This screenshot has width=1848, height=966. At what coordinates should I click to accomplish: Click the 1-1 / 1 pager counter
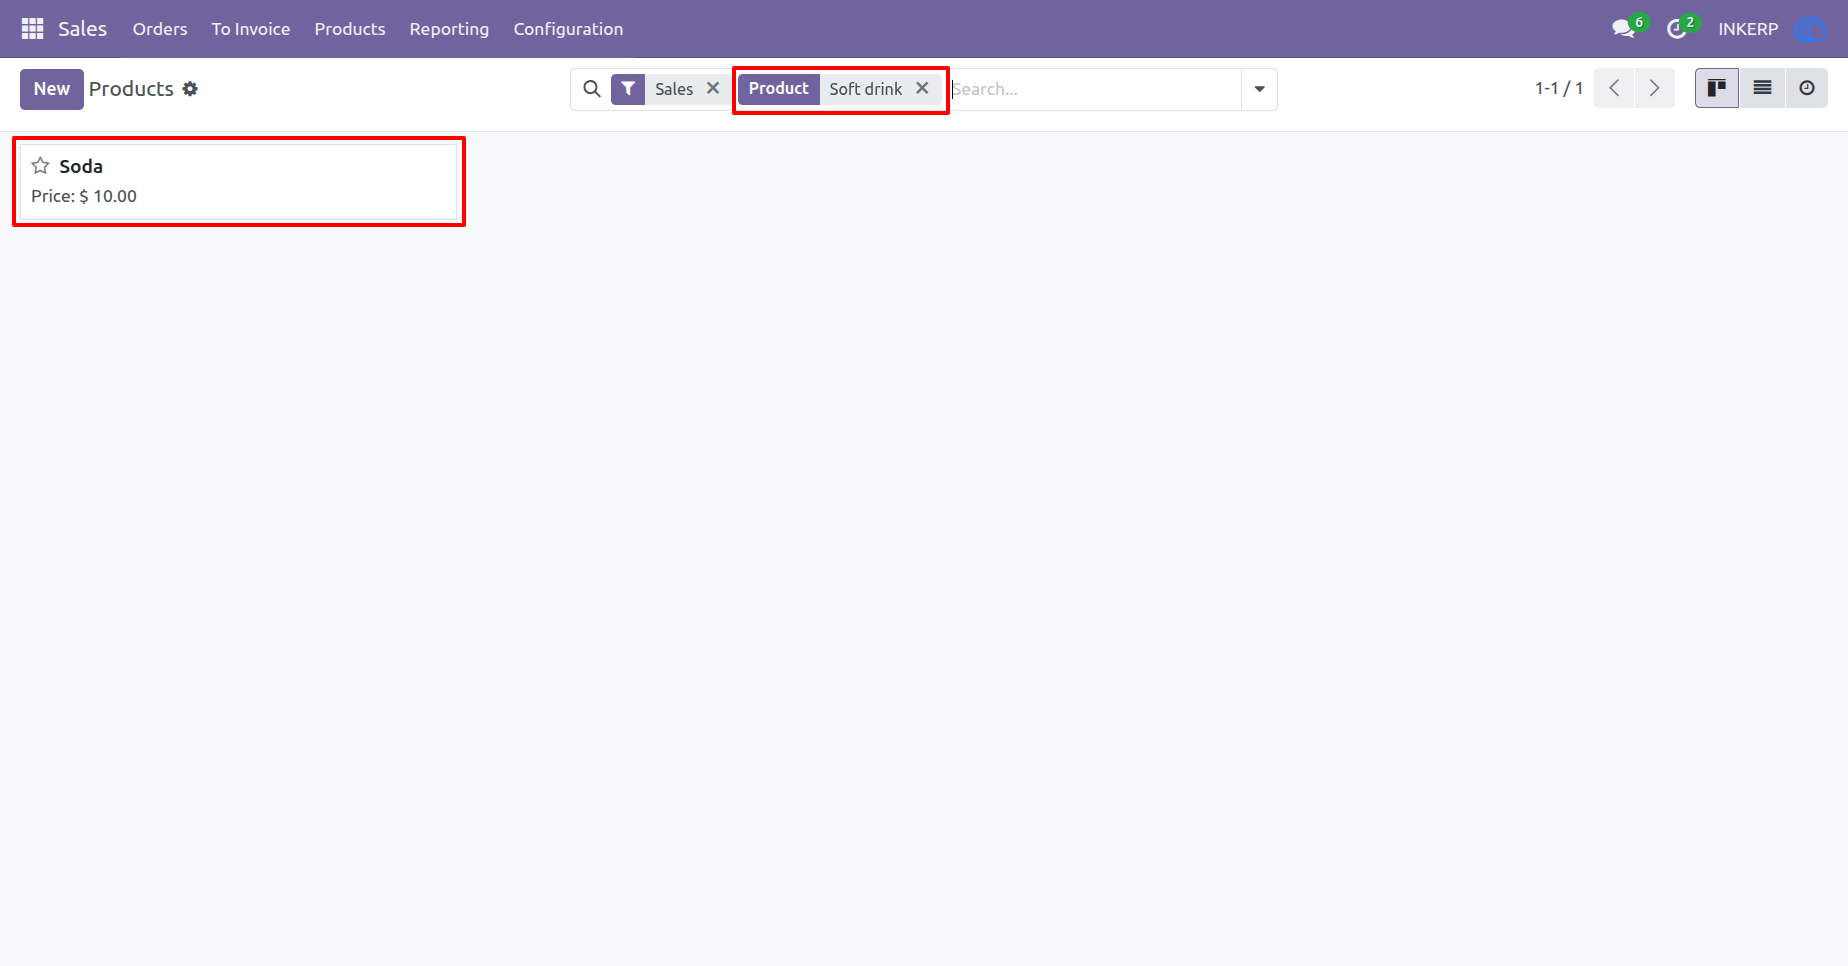1559,88
